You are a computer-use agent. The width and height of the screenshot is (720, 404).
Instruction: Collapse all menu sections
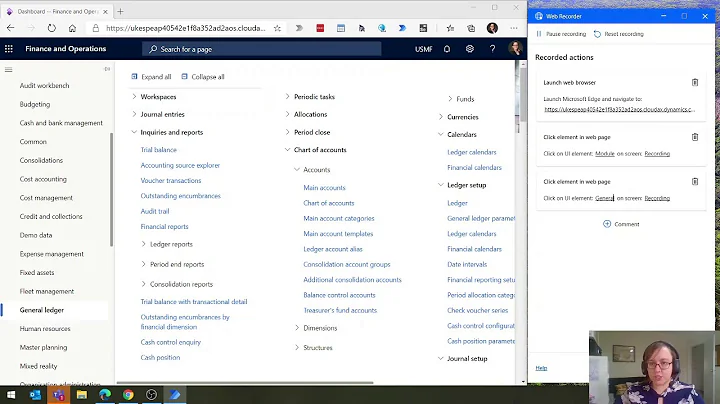202,77
